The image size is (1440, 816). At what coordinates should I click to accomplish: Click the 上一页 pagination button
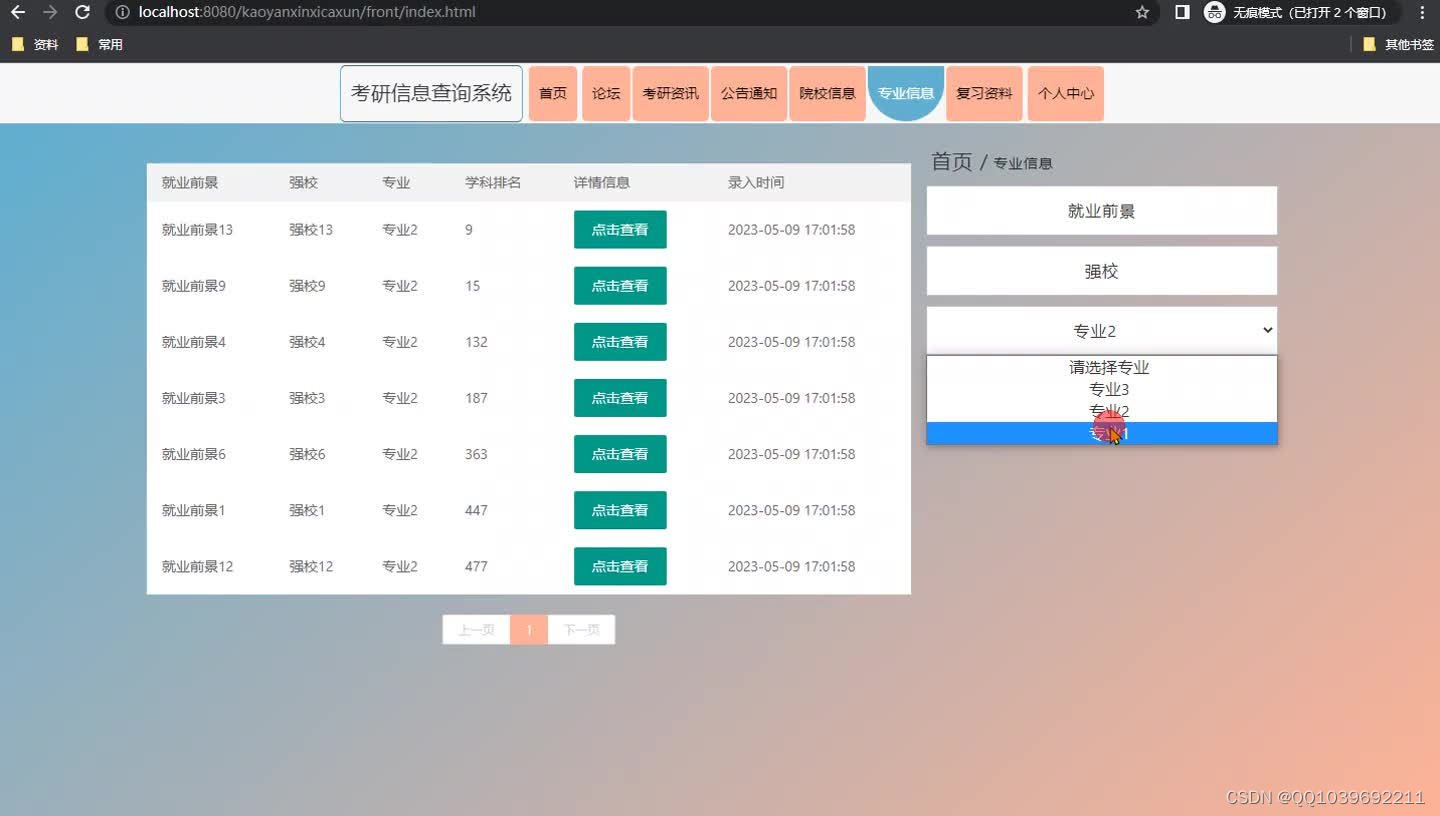(476, 630)
